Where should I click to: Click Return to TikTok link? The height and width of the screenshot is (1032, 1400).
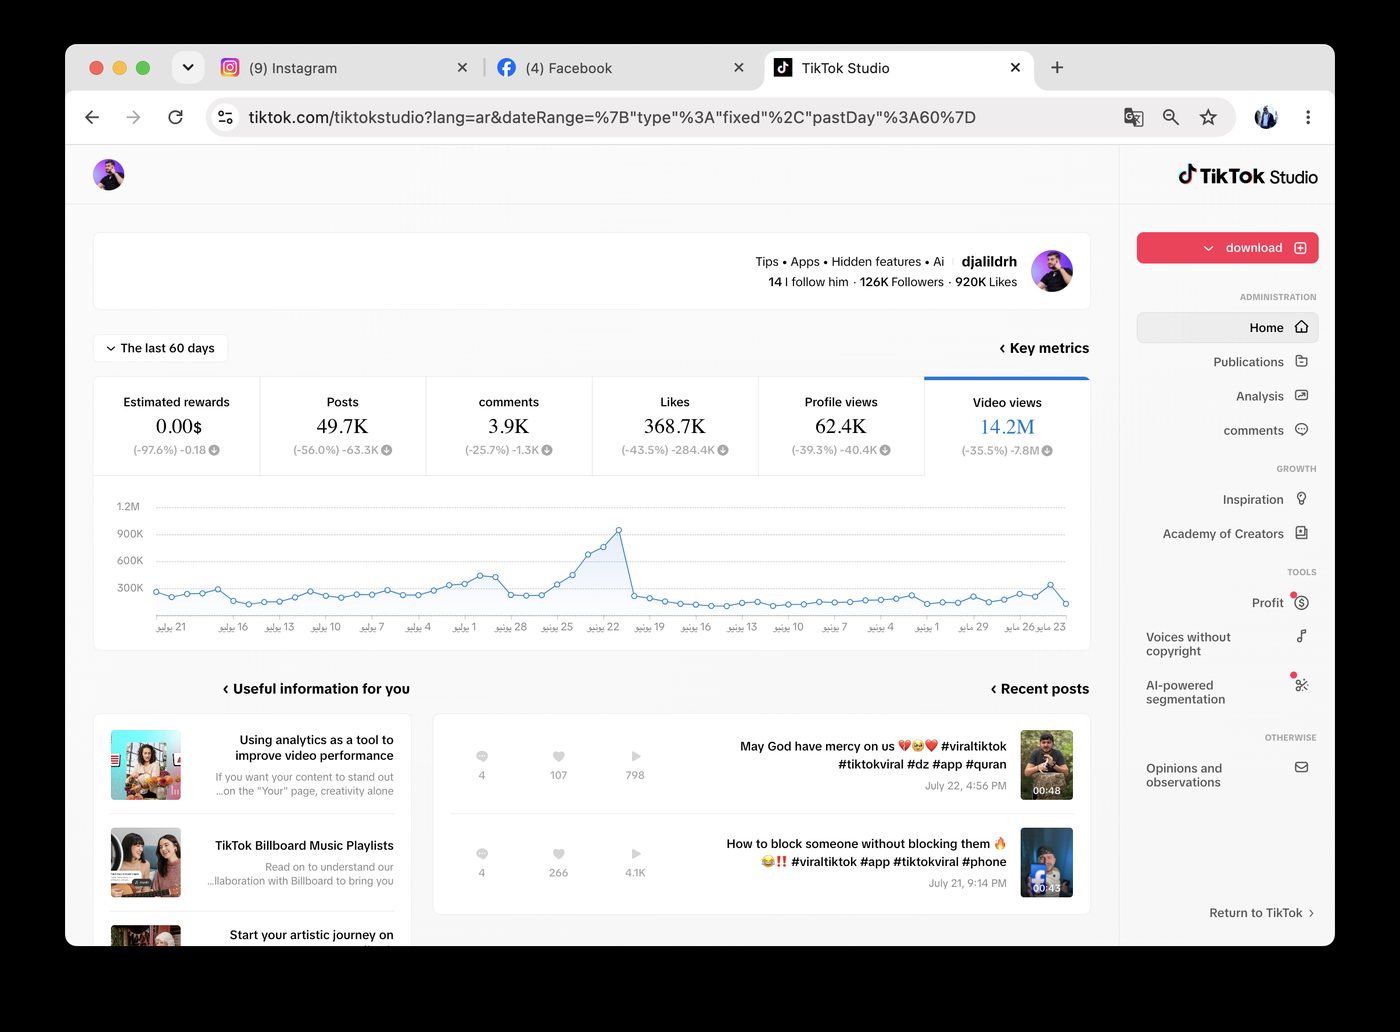(x=1262, y=913)
